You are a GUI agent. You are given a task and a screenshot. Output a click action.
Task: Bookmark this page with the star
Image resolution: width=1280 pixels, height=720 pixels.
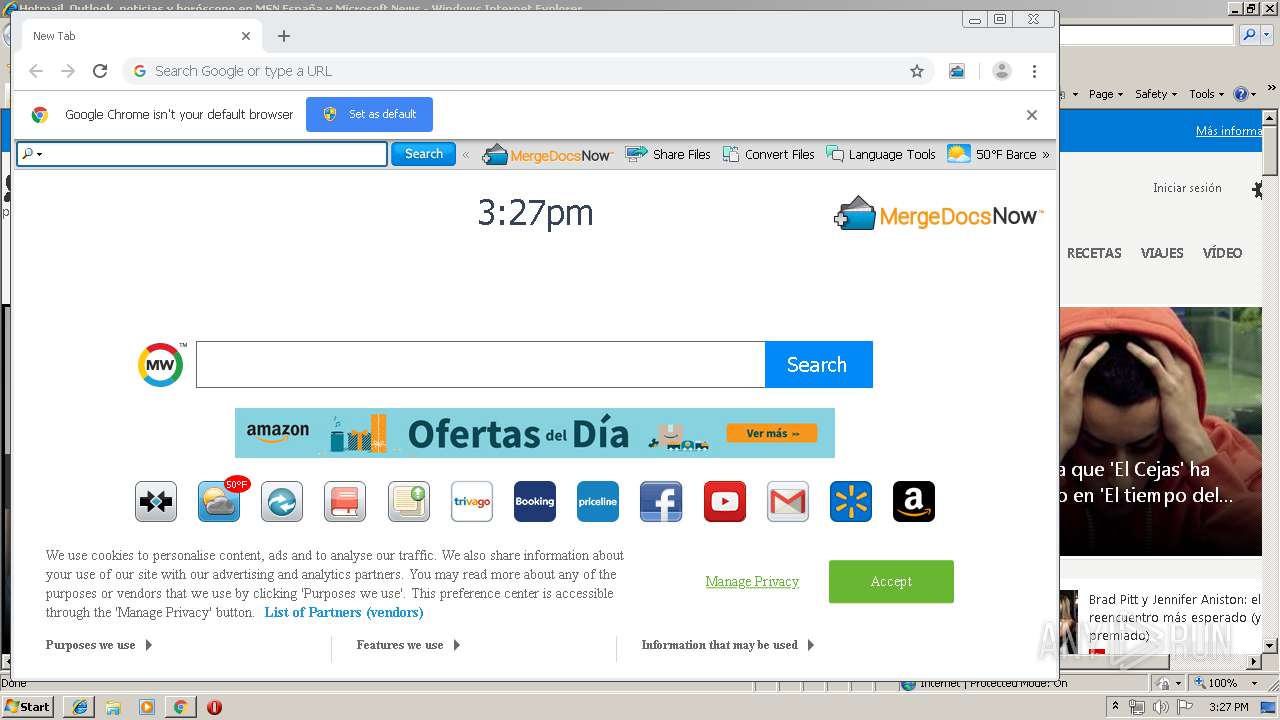point(917,71)
